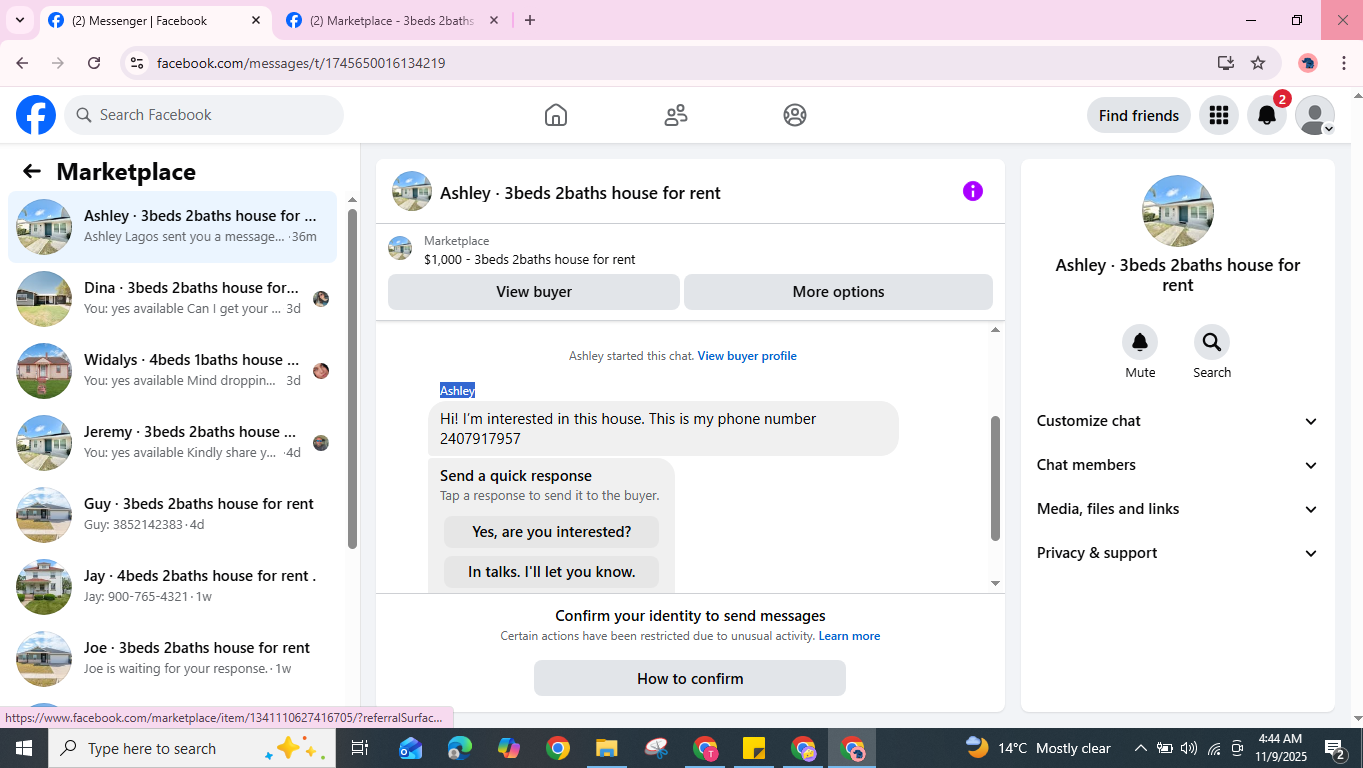The width and height of the screenshot is (1363, 768).
Task: Open the Learn more link
Action: click(x=849, y=636)
